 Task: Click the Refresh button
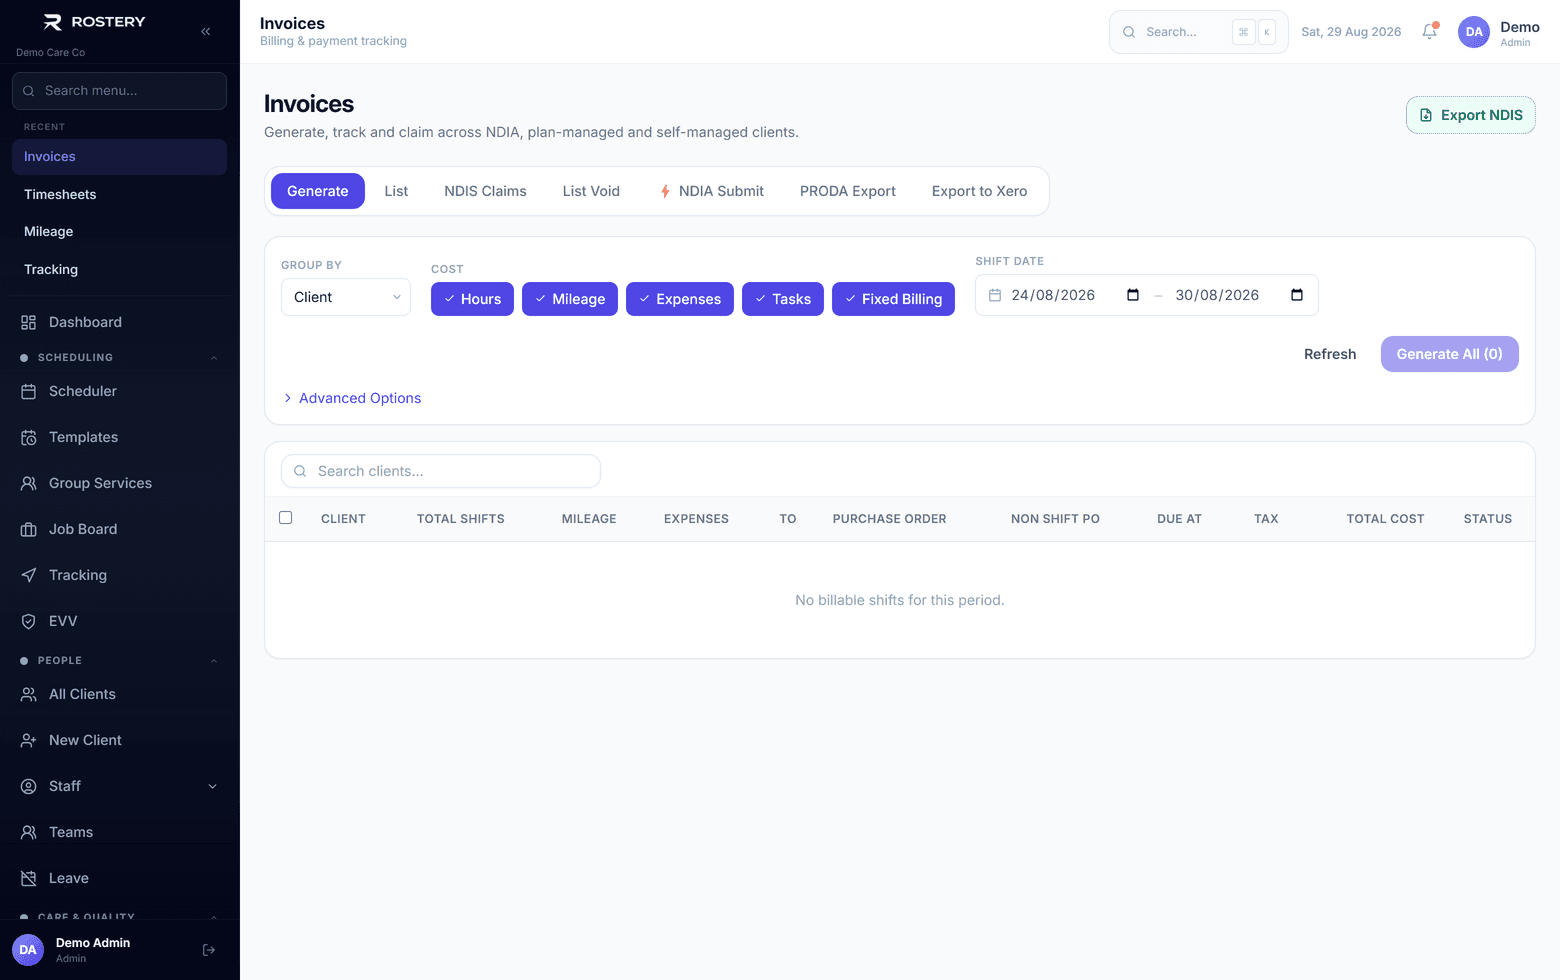1330,354
